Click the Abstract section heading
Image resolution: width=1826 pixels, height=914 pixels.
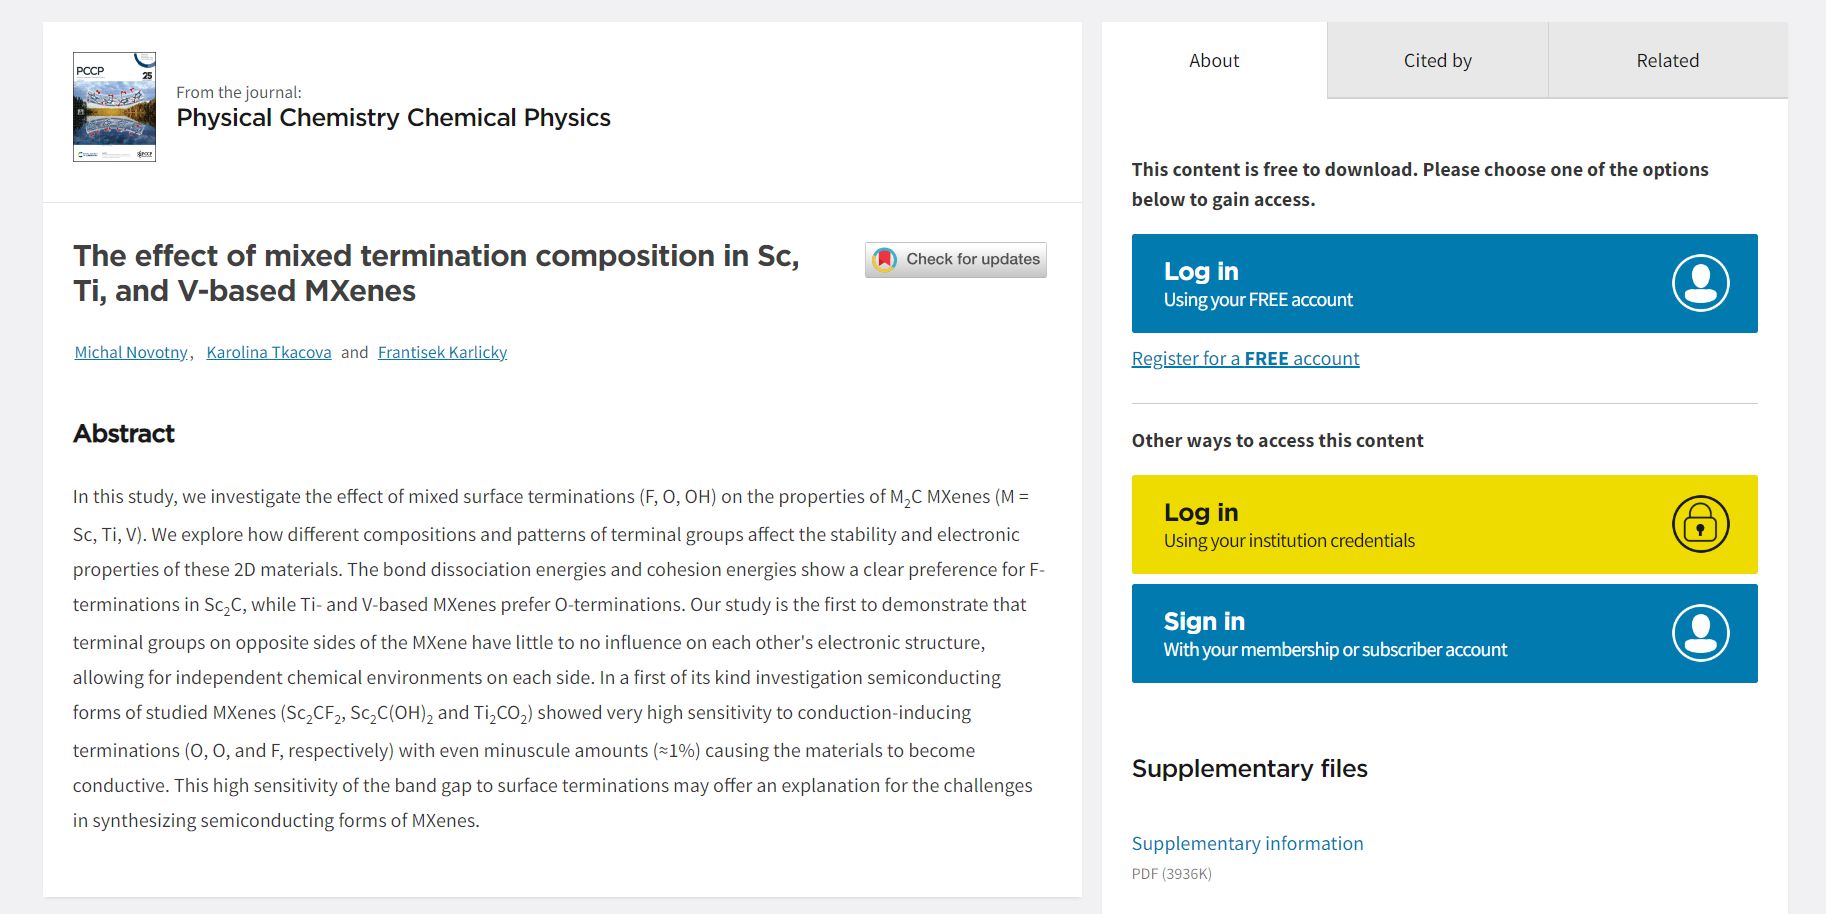pyautogui.click(x=124, y=433)
